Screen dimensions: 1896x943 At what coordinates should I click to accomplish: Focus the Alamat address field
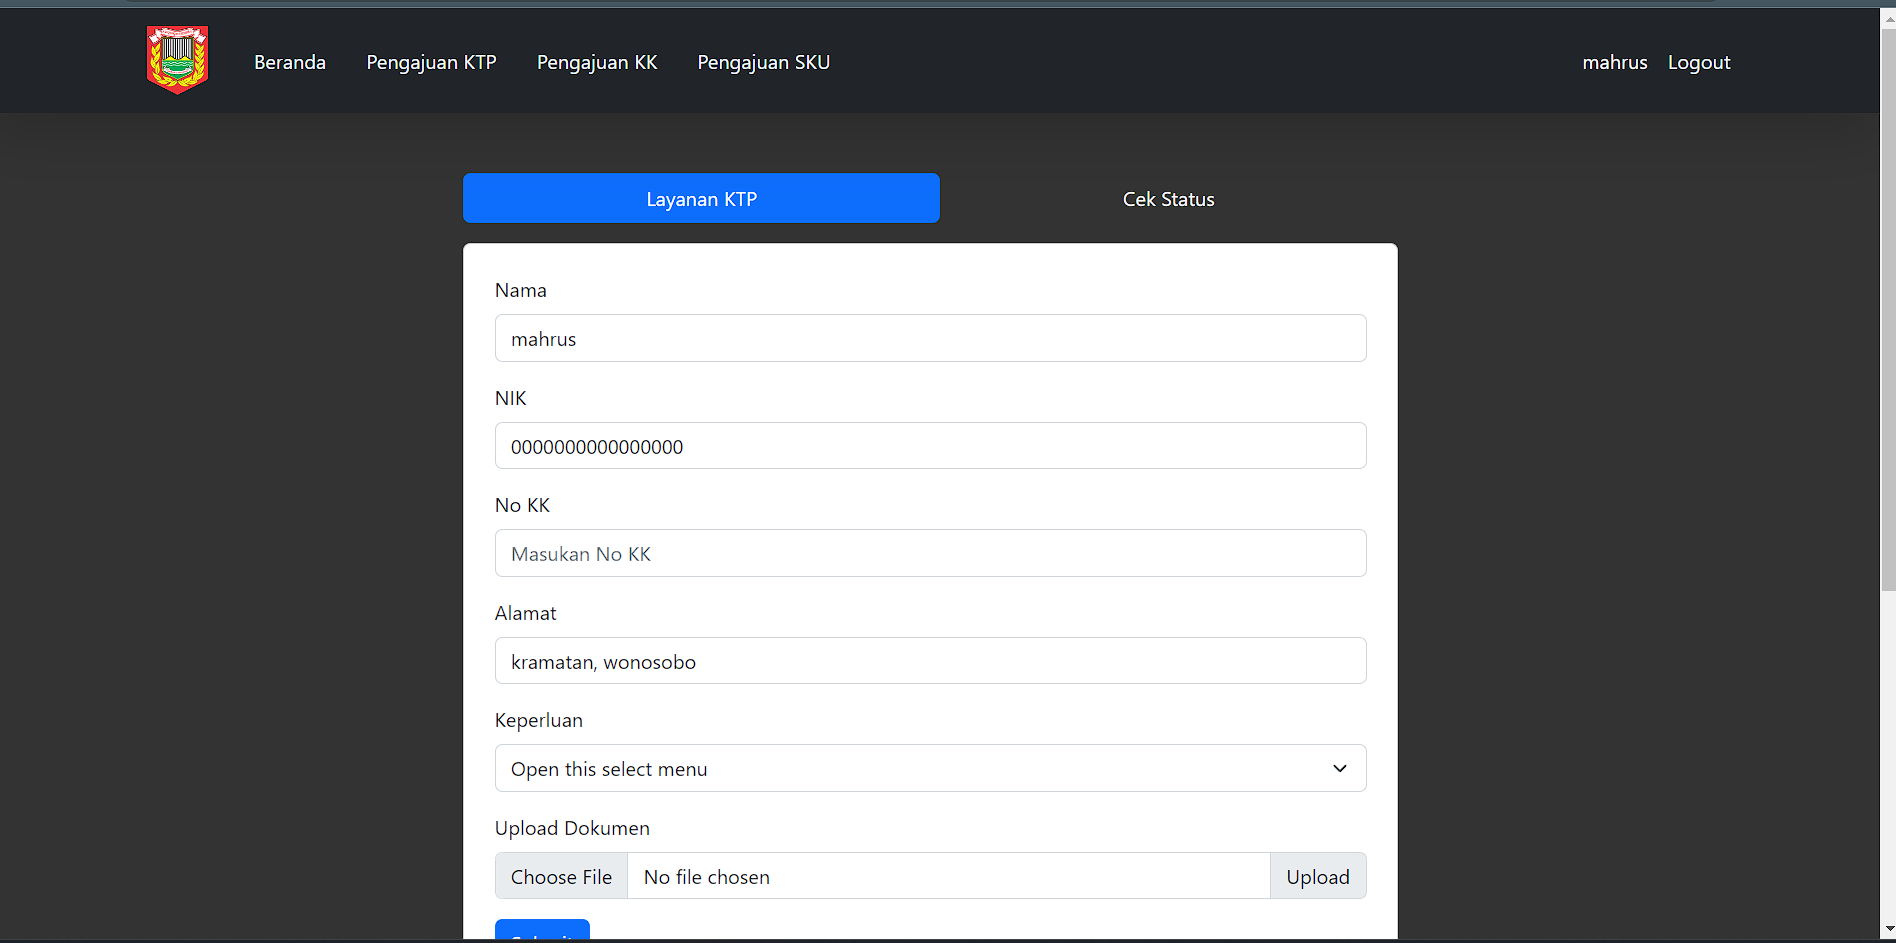click(930, 661)
